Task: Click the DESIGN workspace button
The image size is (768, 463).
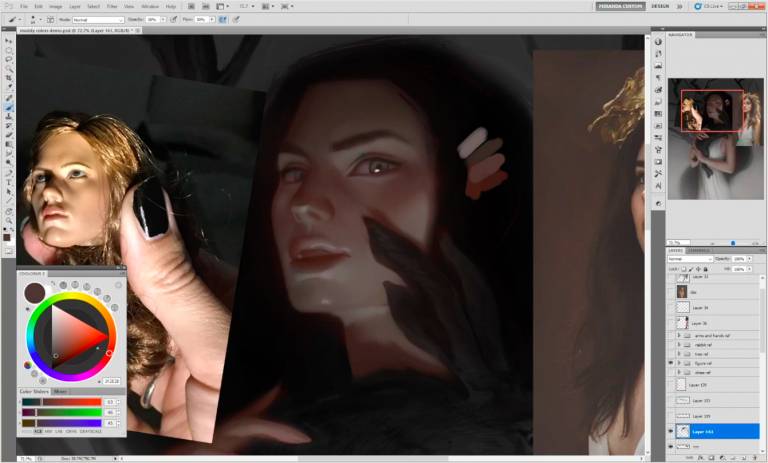Action: [660, 6]
